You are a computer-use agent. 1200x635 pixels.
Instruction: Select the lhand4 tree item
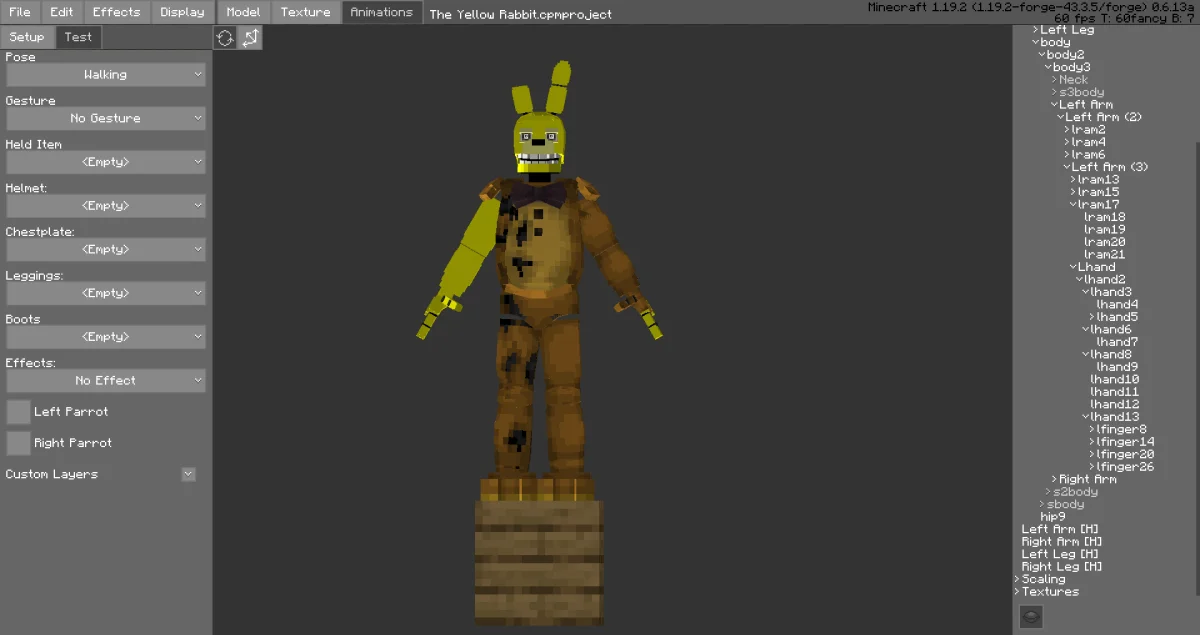1117,305
